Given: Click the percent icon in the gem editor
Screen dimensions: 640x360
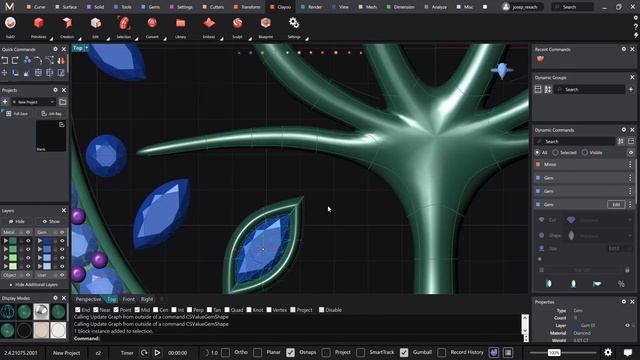Looking at the screenshot, I should [621, 284].
